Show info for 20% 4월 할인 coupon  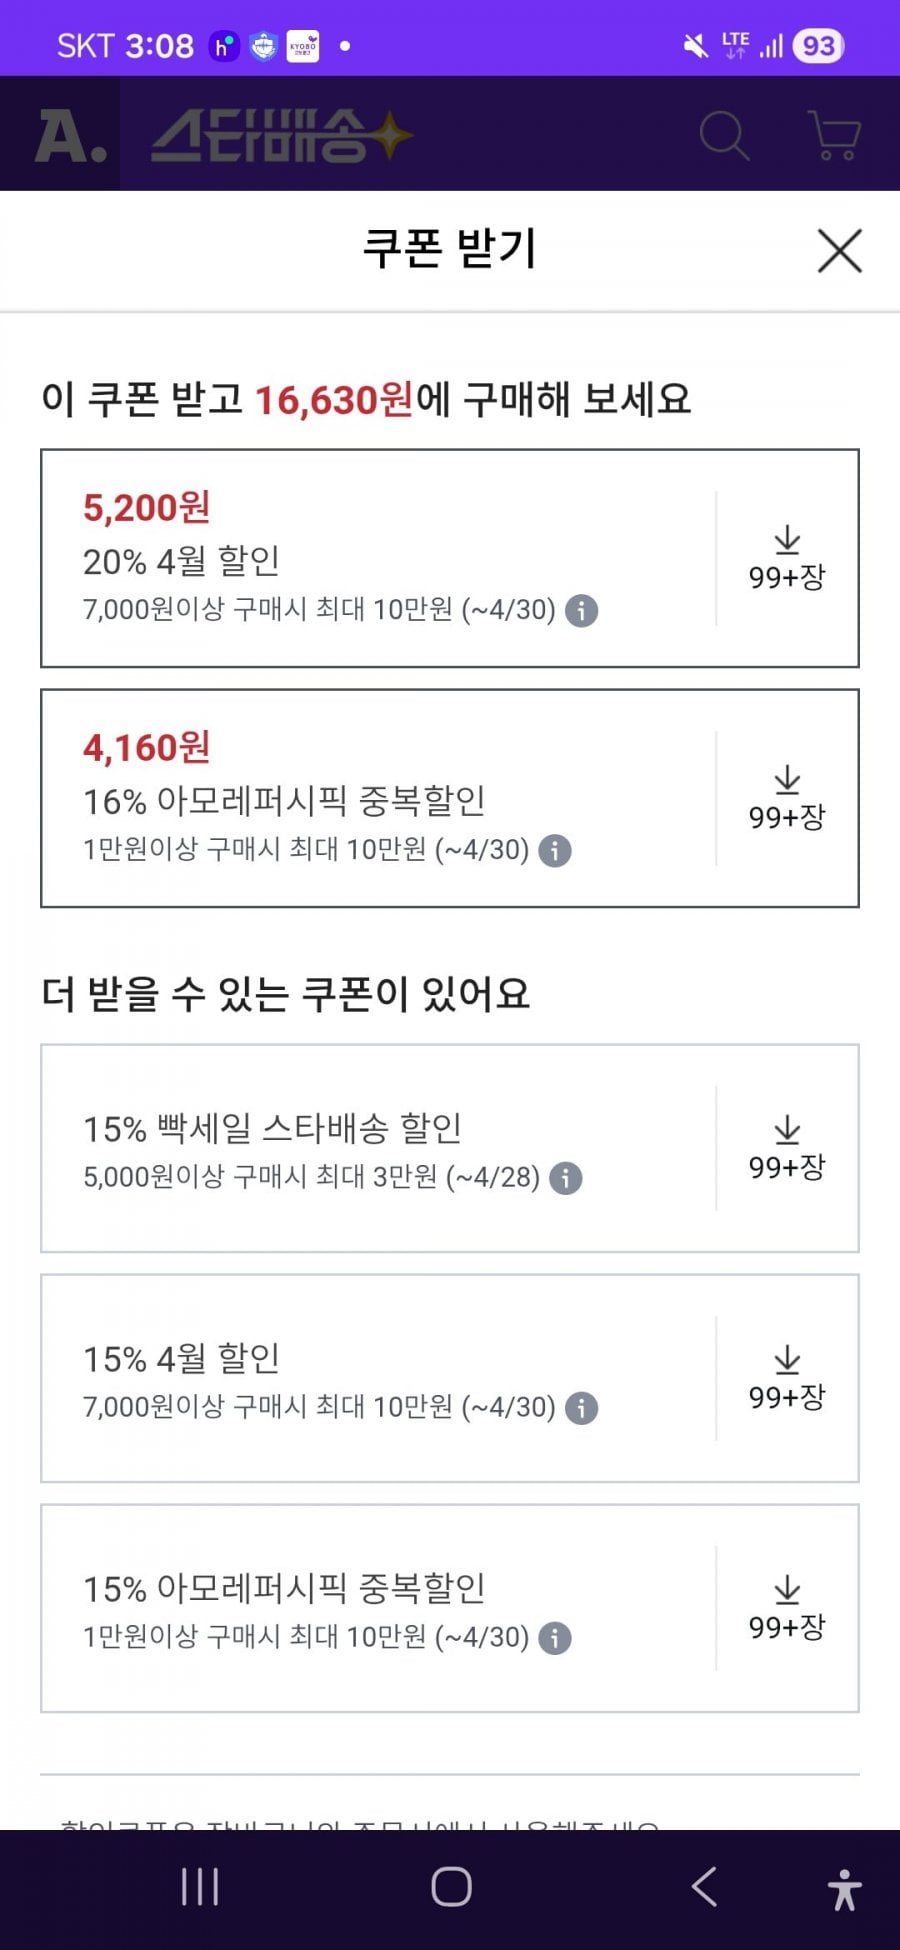click(581, 610)
